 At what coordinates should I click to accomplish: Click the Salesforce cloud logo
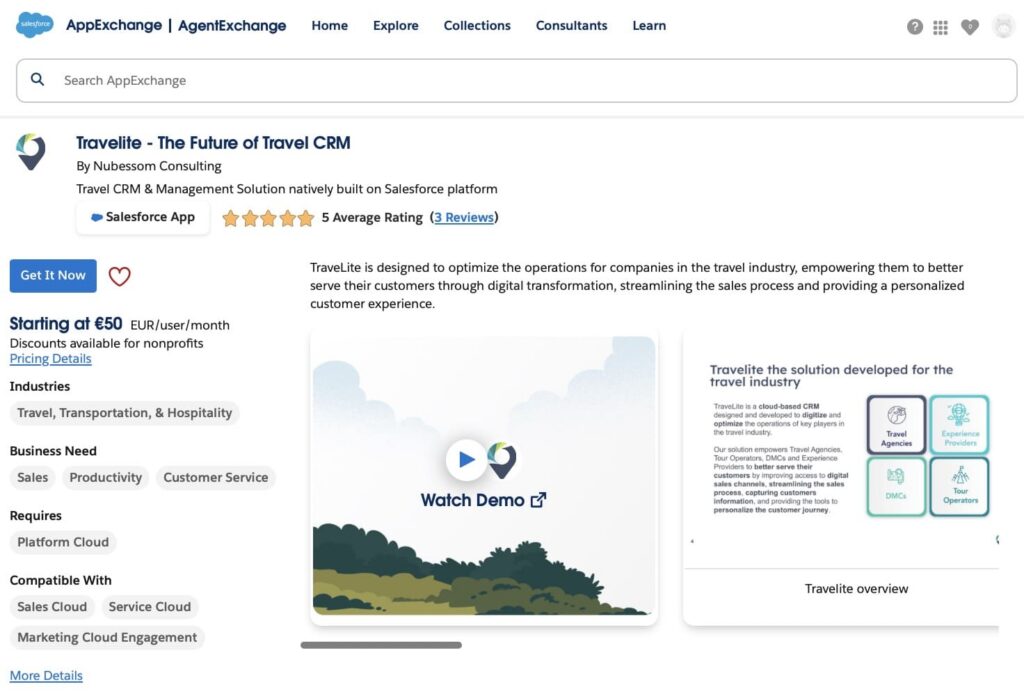(35, 25)
